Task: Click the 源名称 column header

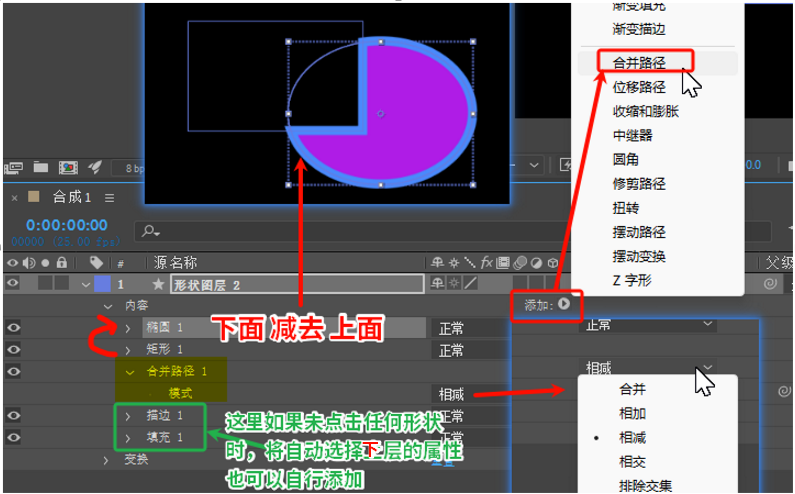Action: (x=175, y=262)
